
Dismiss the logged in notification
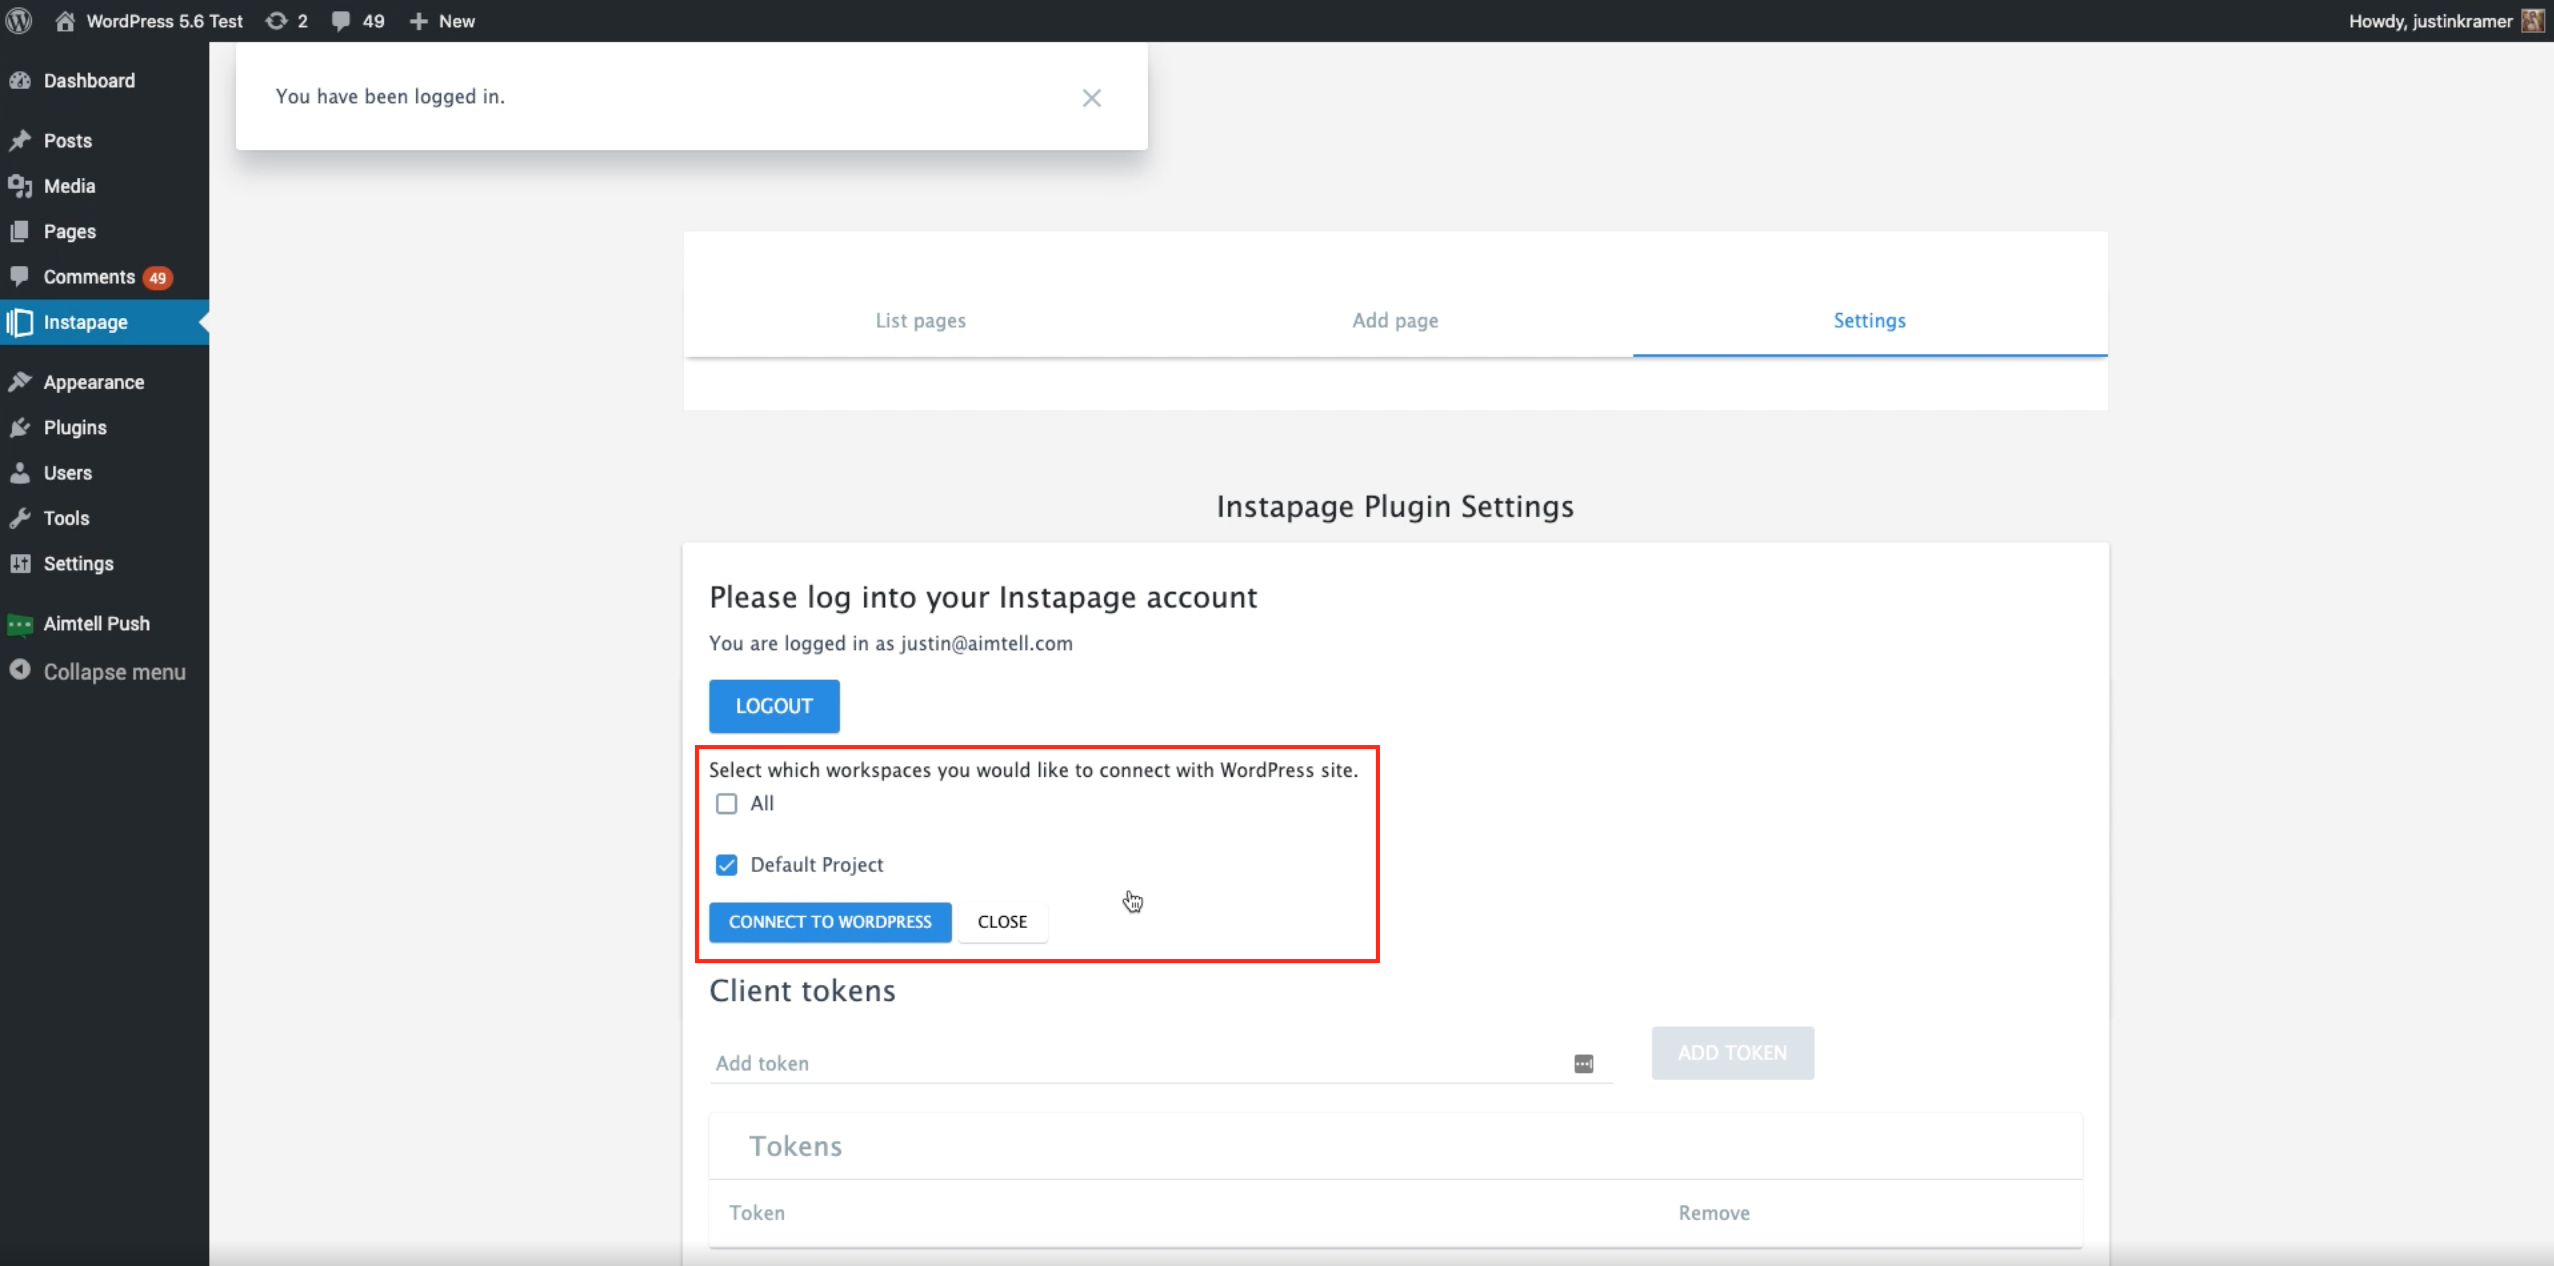point(1091,98)
